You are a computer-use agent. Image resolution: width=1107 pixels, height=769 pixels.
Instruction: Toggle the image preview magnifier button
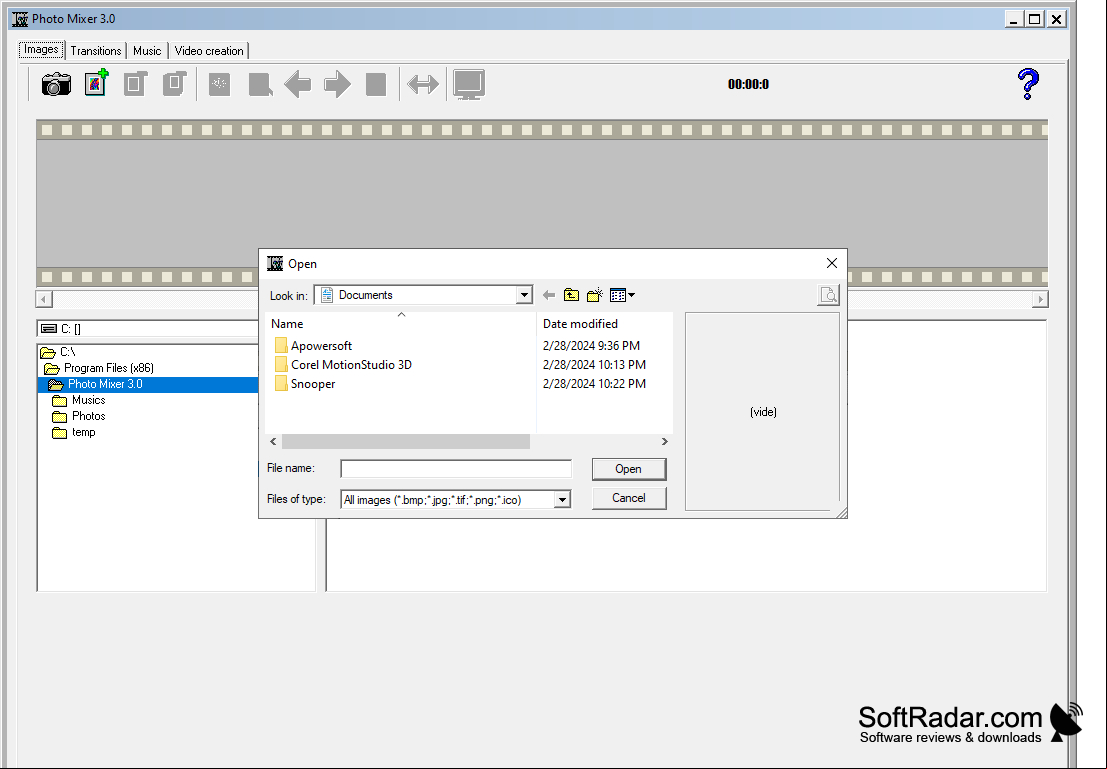[x=828, y=295]
